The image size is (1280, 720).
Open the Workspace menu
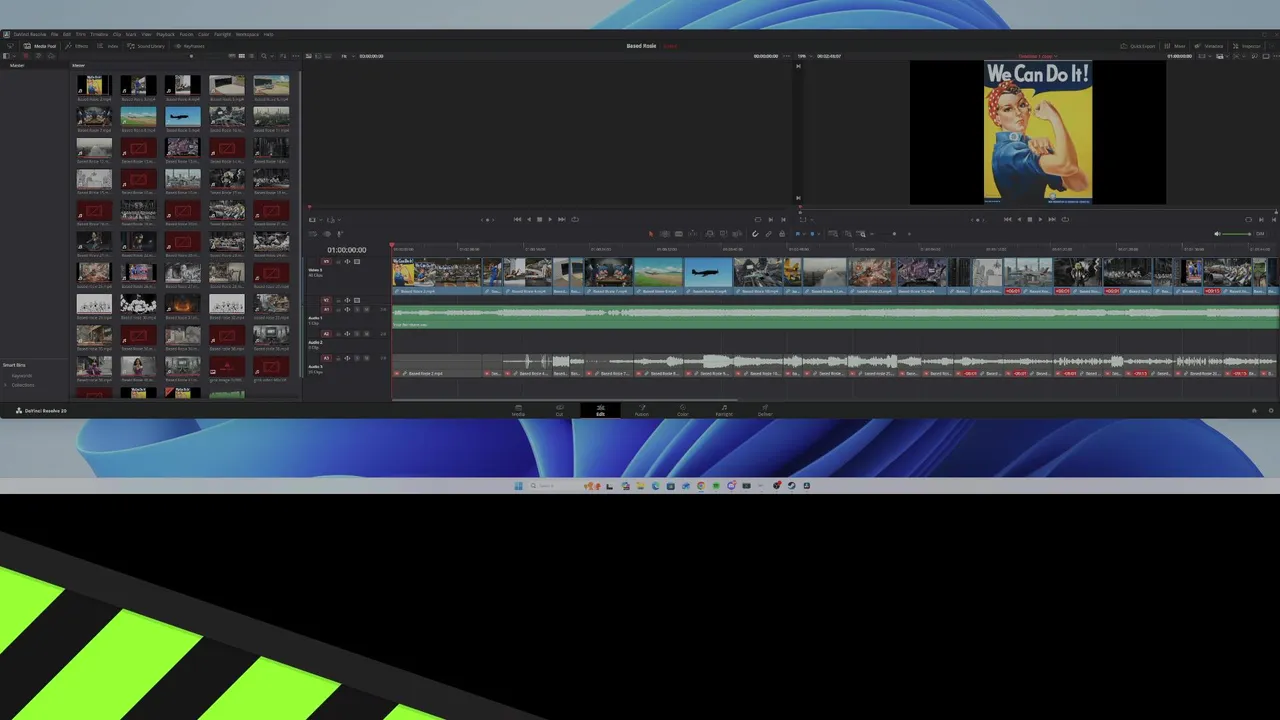pos(247,34)
